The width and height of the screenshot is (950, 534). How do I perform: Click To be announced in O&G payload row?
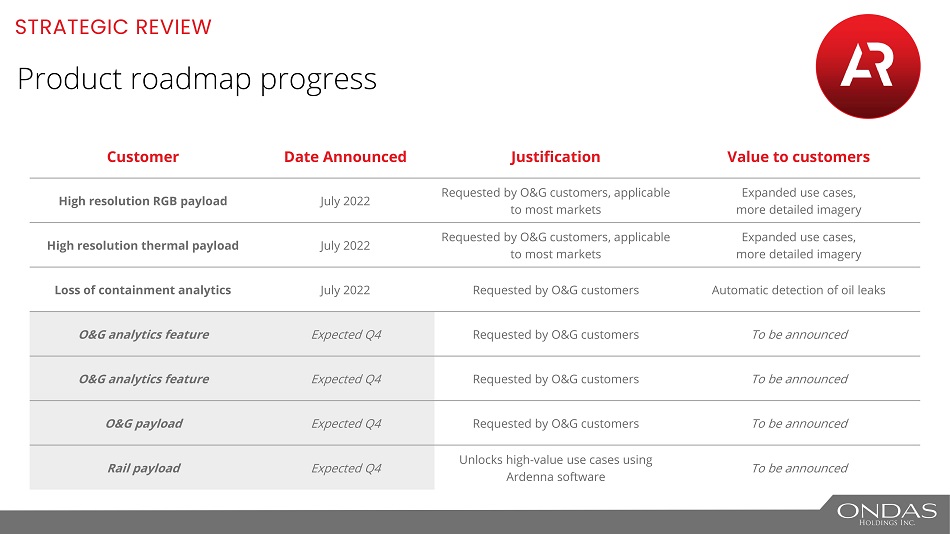[799, 424]
